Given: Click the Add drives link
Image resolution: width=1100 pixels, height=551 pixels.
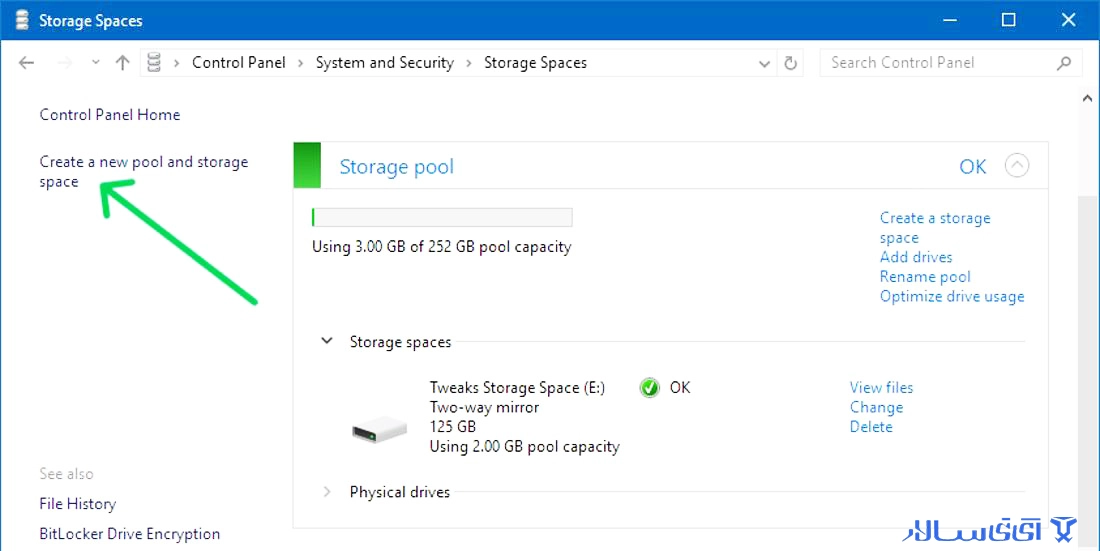Looking at the screenshot, I should click(x=915, y=257).
